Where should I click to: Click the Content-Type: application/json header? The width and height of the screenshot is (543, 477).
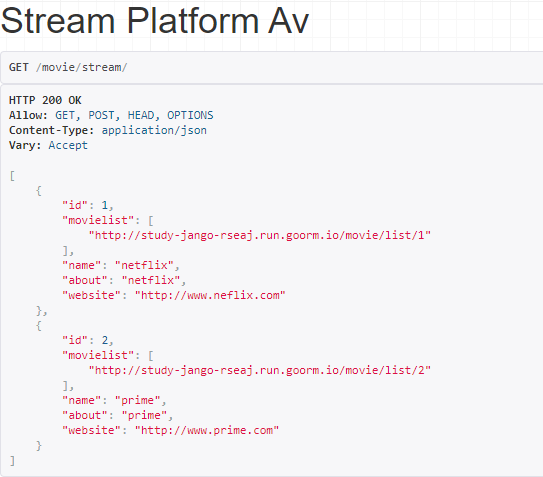coord(108,131)
